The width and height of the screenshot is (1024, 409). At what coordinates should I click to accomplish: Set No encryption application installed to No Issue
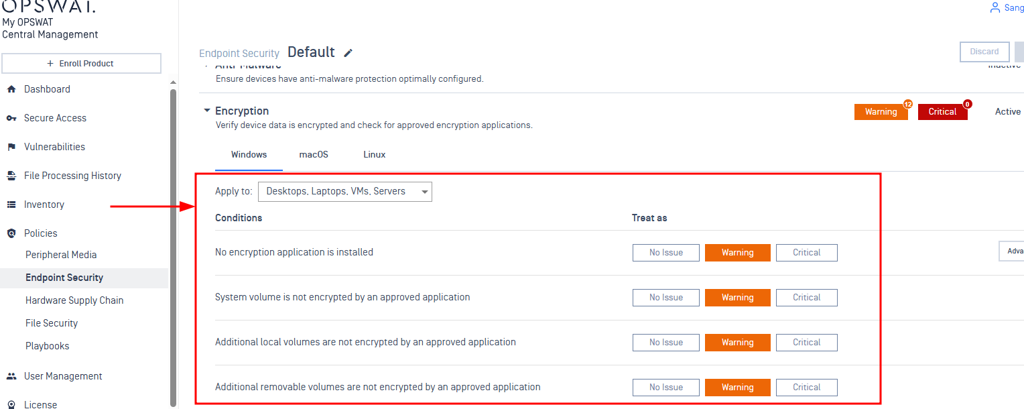tap(665, 252)
